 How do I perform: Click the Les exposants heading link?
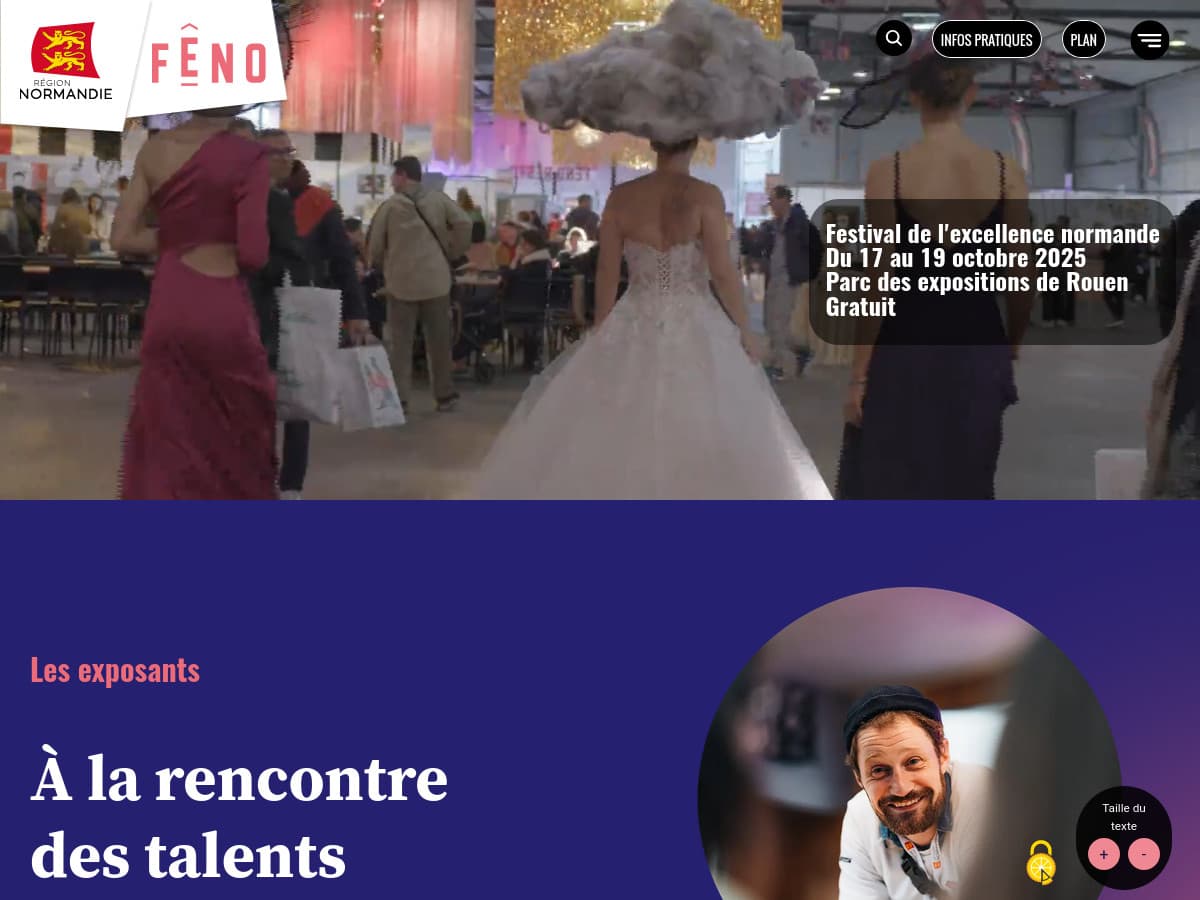(115, 670)
